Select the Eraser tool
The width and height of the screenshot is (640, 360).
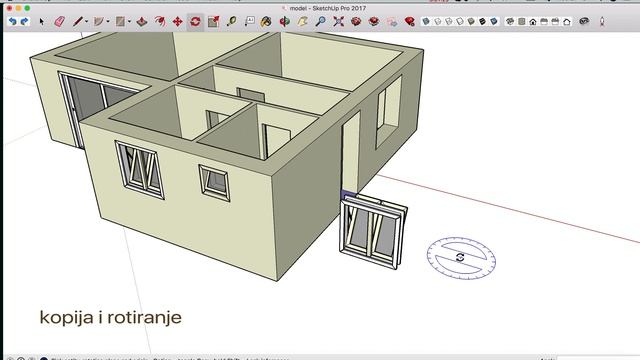click(x=60, y=21)
